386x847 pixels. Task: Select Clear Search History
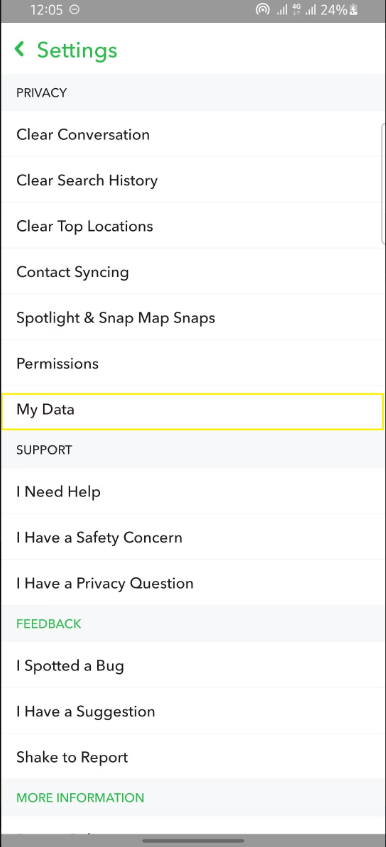click(x=192, y=180)
